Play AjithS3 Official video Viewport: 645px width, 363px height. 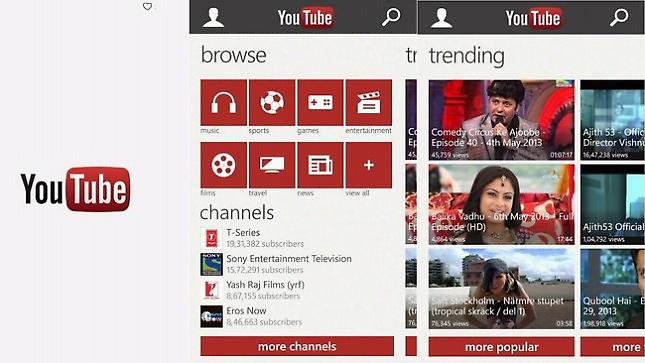point(613,205)
